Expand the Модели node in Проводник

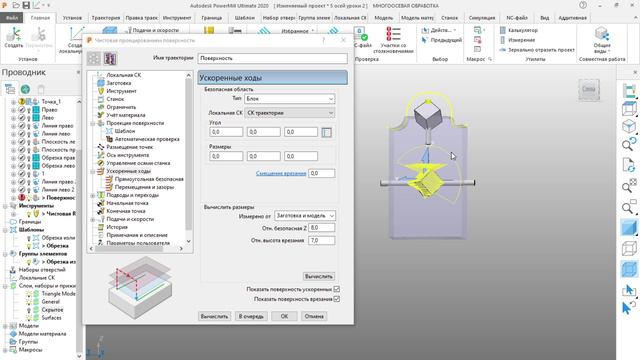click(x=5, y=326)
